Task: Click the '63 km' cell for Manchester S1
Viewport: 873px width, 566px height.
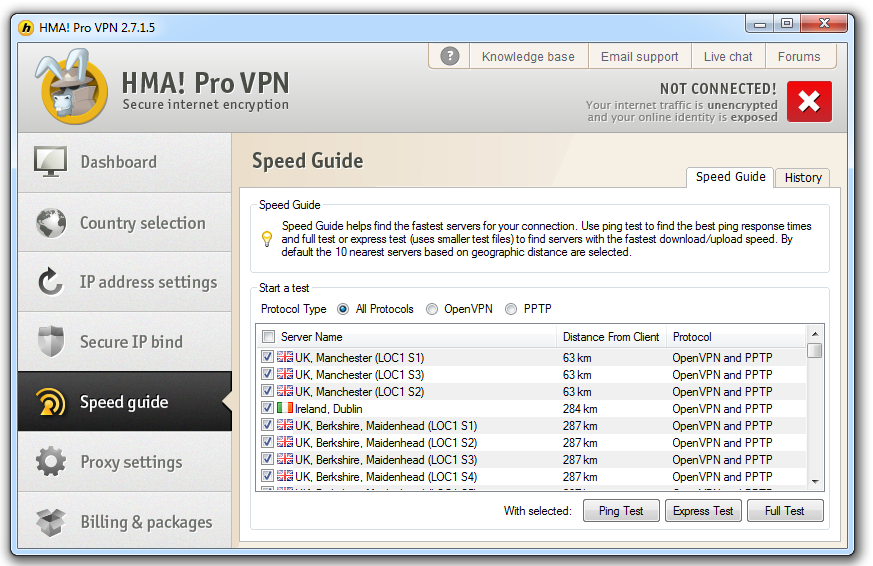Action: pyautogui.click(x=577, y=358)
